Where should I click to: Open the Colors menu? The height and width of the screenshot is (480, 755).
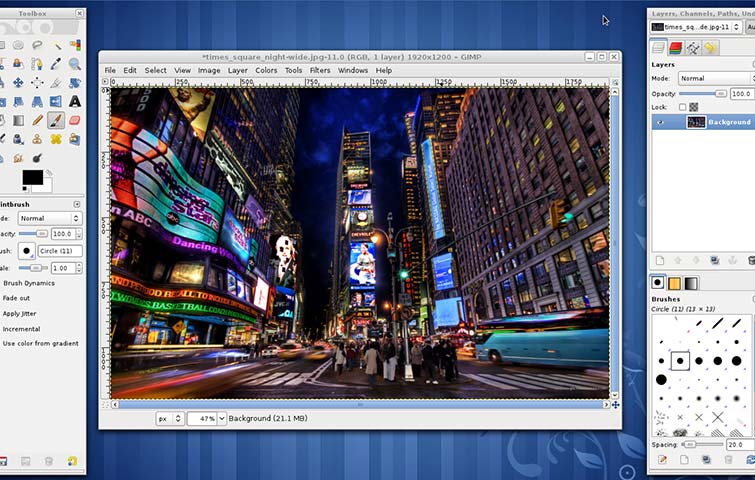[x=266, y=70]
